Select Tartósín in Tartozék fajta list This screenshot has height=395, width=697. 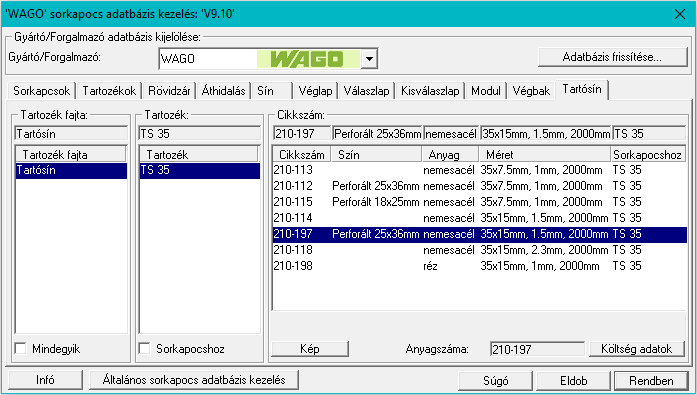tap(71, 170)
